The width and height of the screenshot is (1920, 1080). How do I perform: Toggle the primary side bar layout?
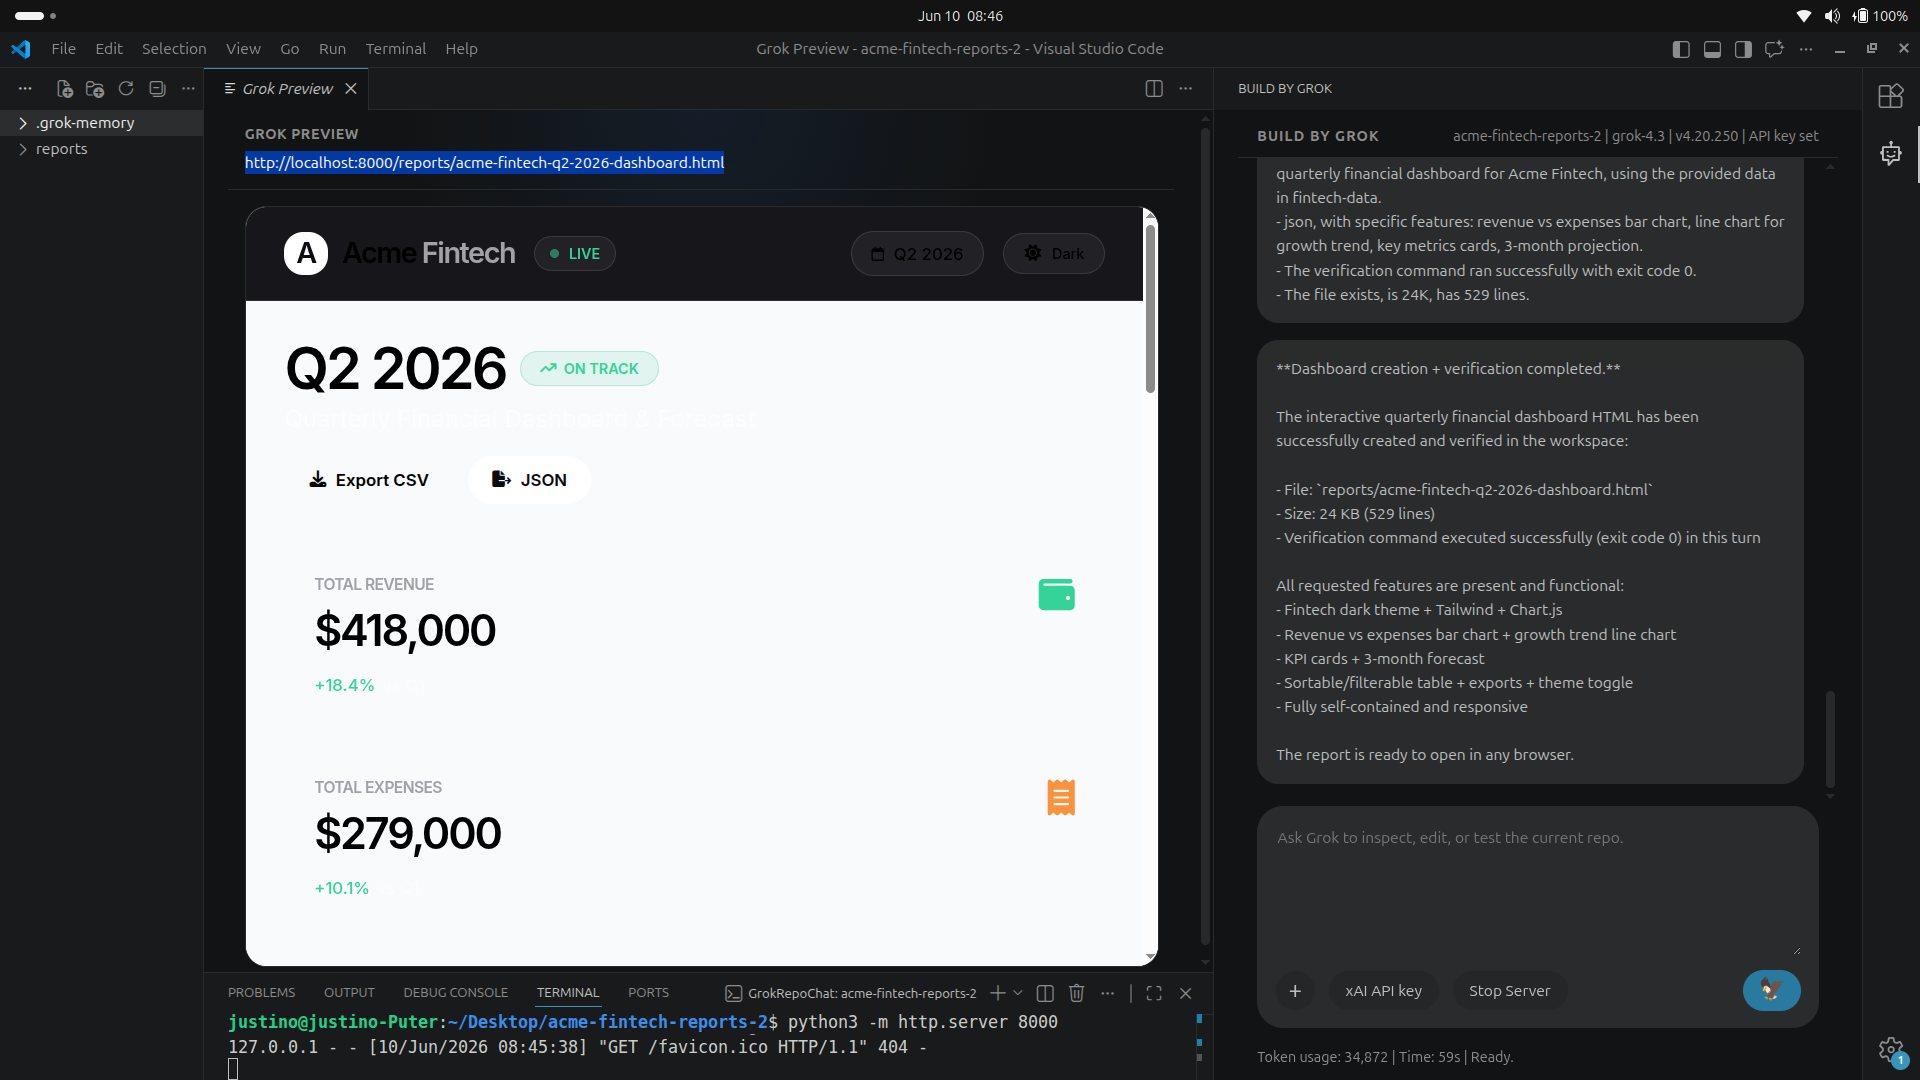pyautogui.click(x=1681, y=49)
